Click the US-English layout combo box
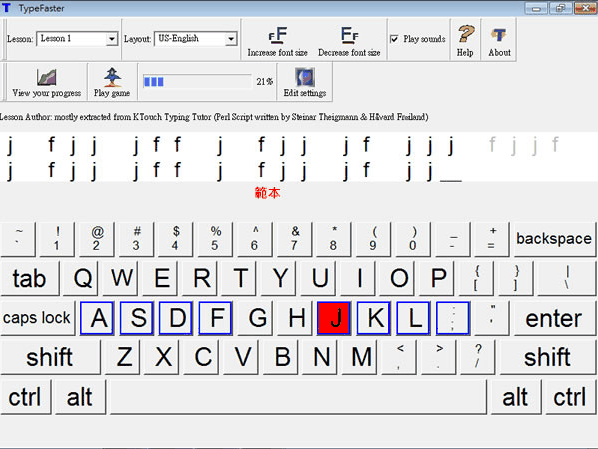Screen dimensions: 598x449 click(x=195, y=39)
